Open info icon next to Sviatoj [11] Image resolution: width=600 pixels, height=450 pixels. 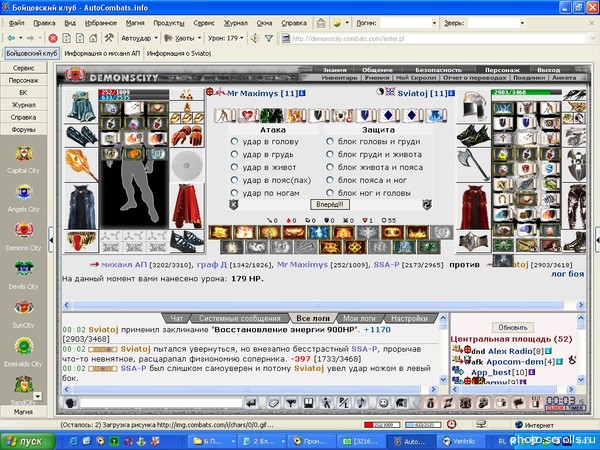pos(452,93)
